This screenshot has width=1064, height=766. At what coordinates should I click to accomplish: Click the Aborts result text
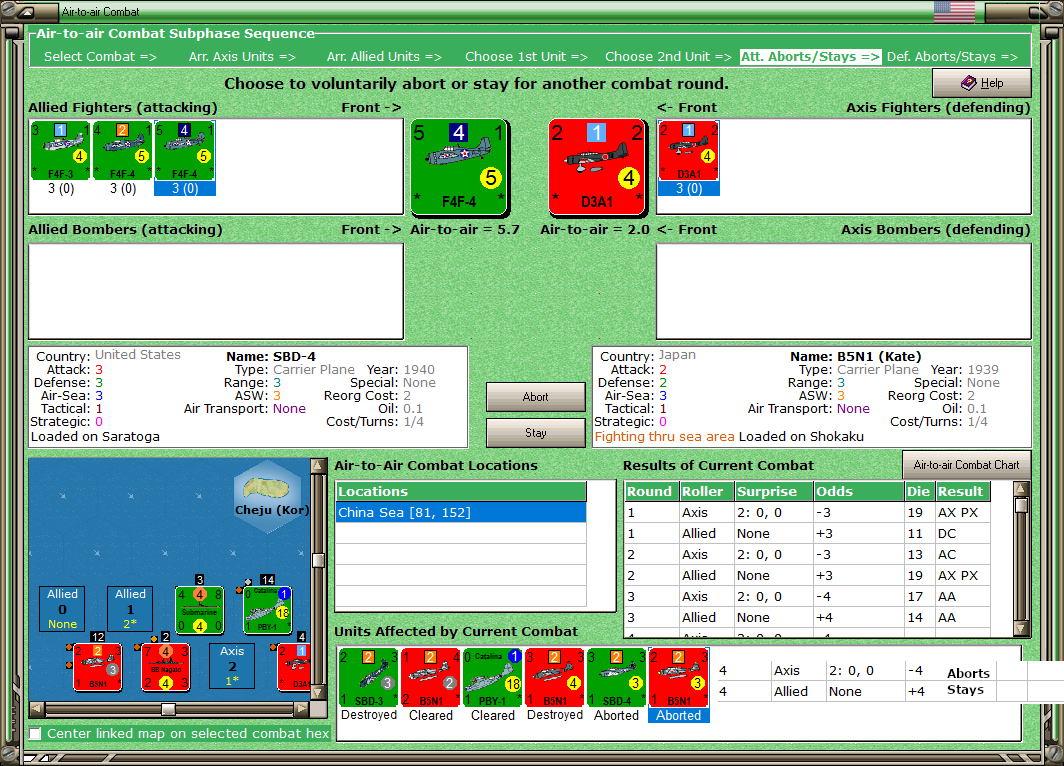[x=968, y=674]
